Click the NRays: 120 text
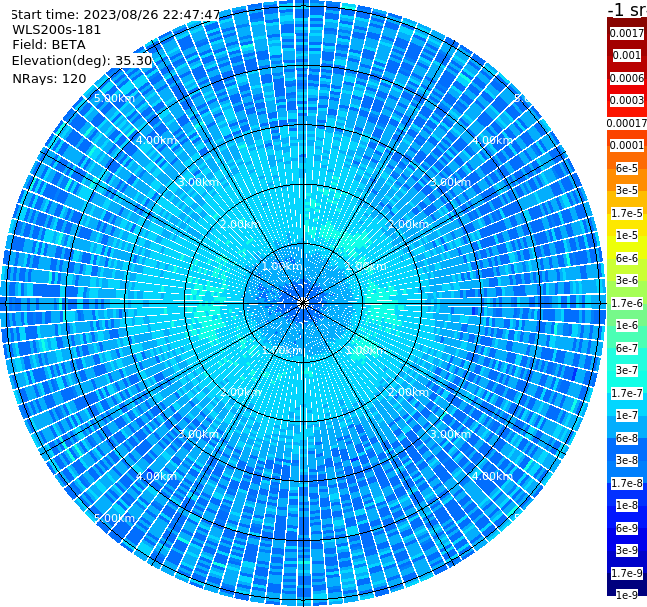The width and height of the screenshot is (647, 607). pyautogui.click(x=49, y=78)
